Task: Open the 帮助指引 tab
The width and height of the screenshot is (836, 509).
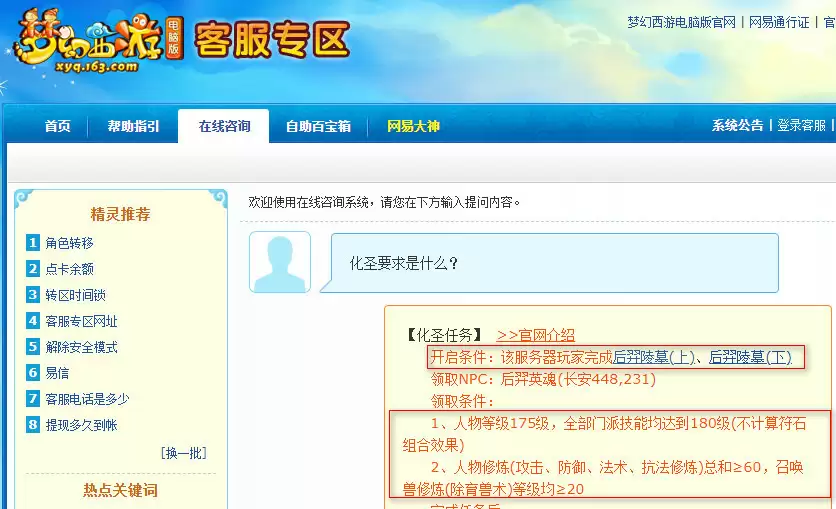Action: click(x=133, y=126)
